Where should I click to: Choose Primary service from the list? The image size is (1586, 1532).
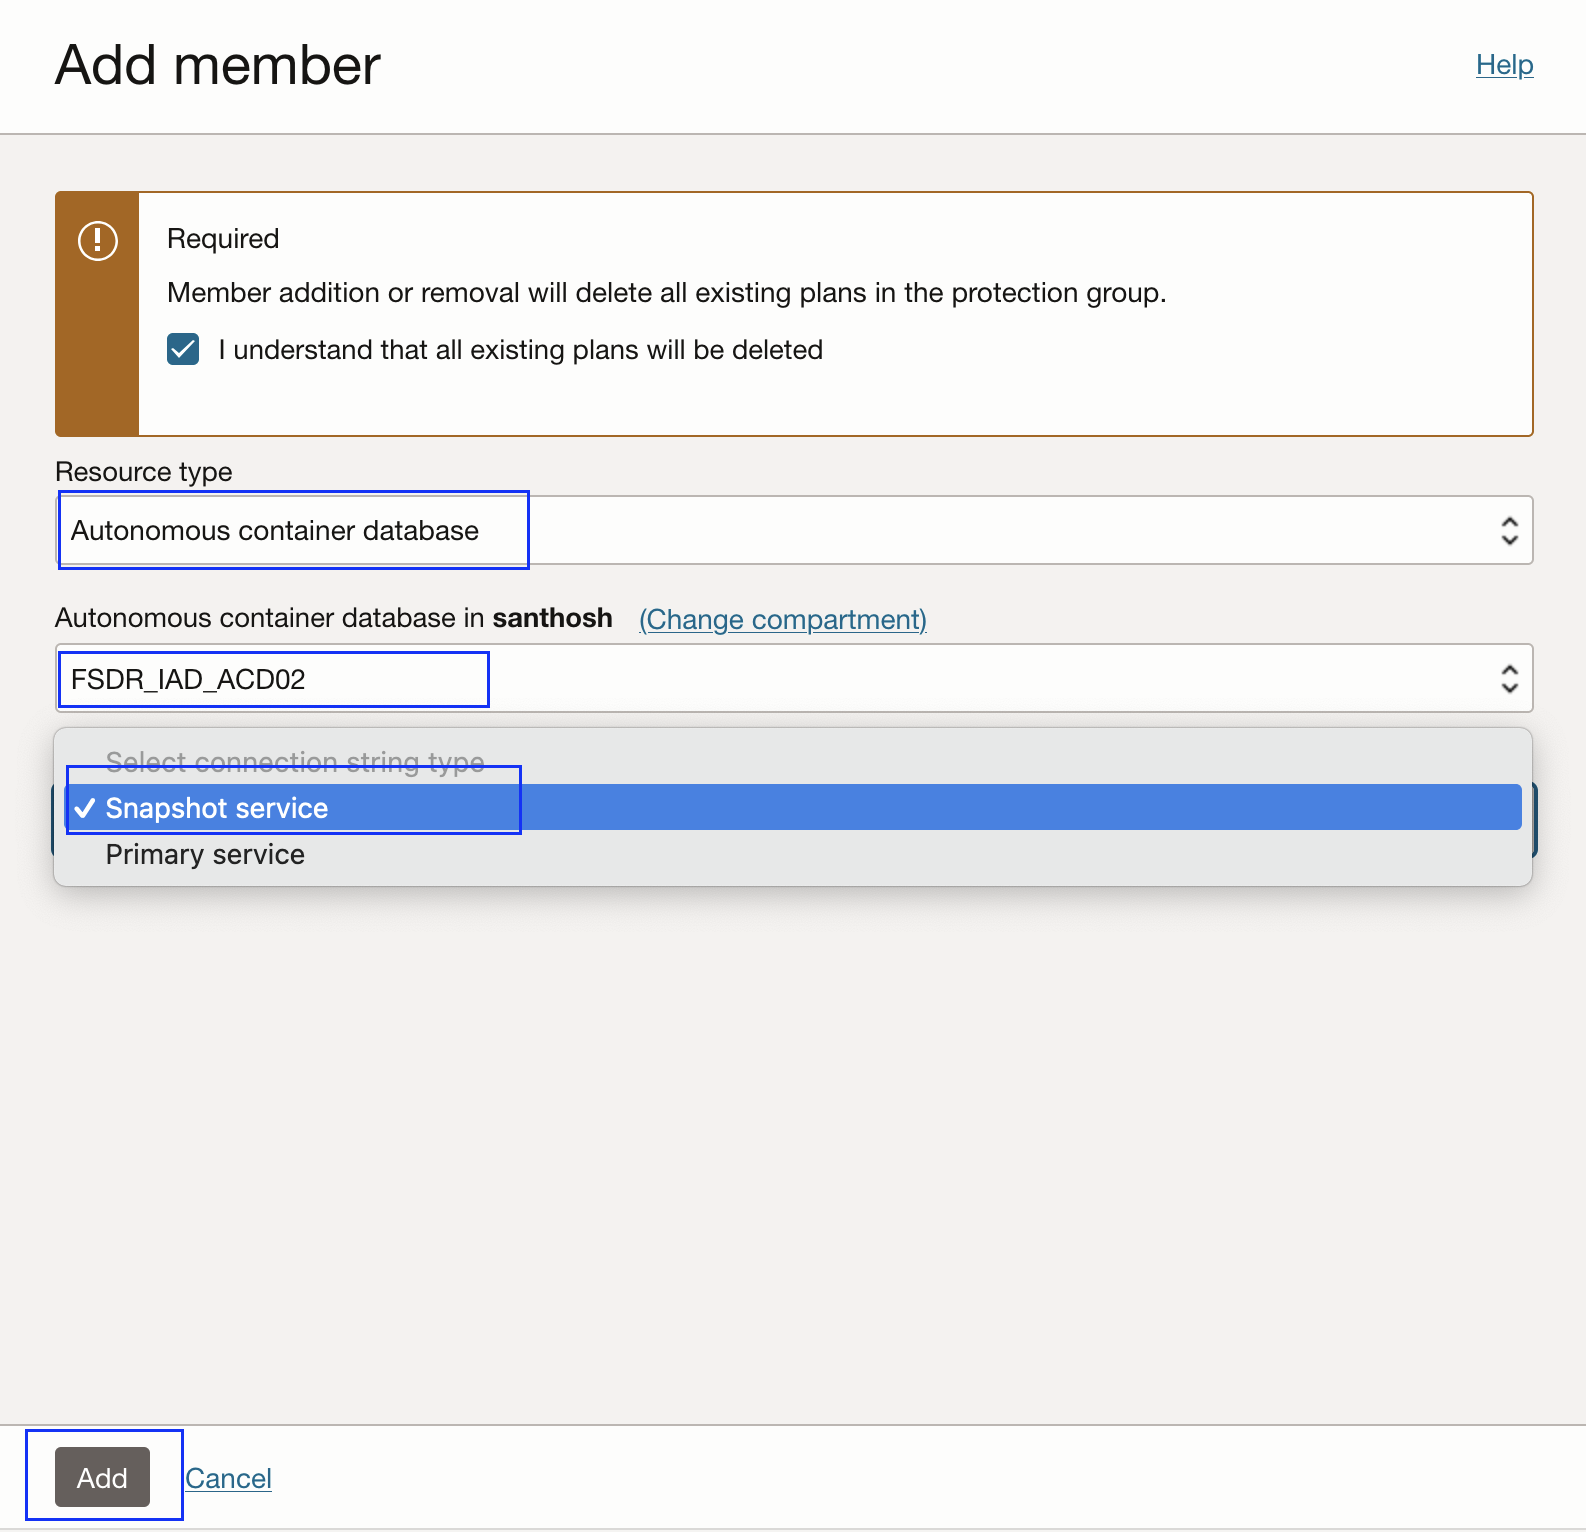(205, 855)
